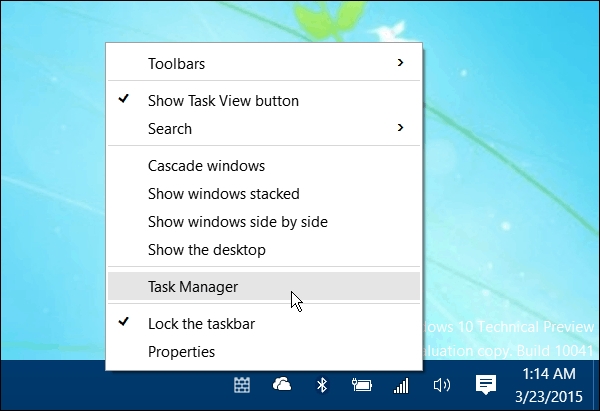
Task: Open the volume speaker icon
Action: click(441, 385)
